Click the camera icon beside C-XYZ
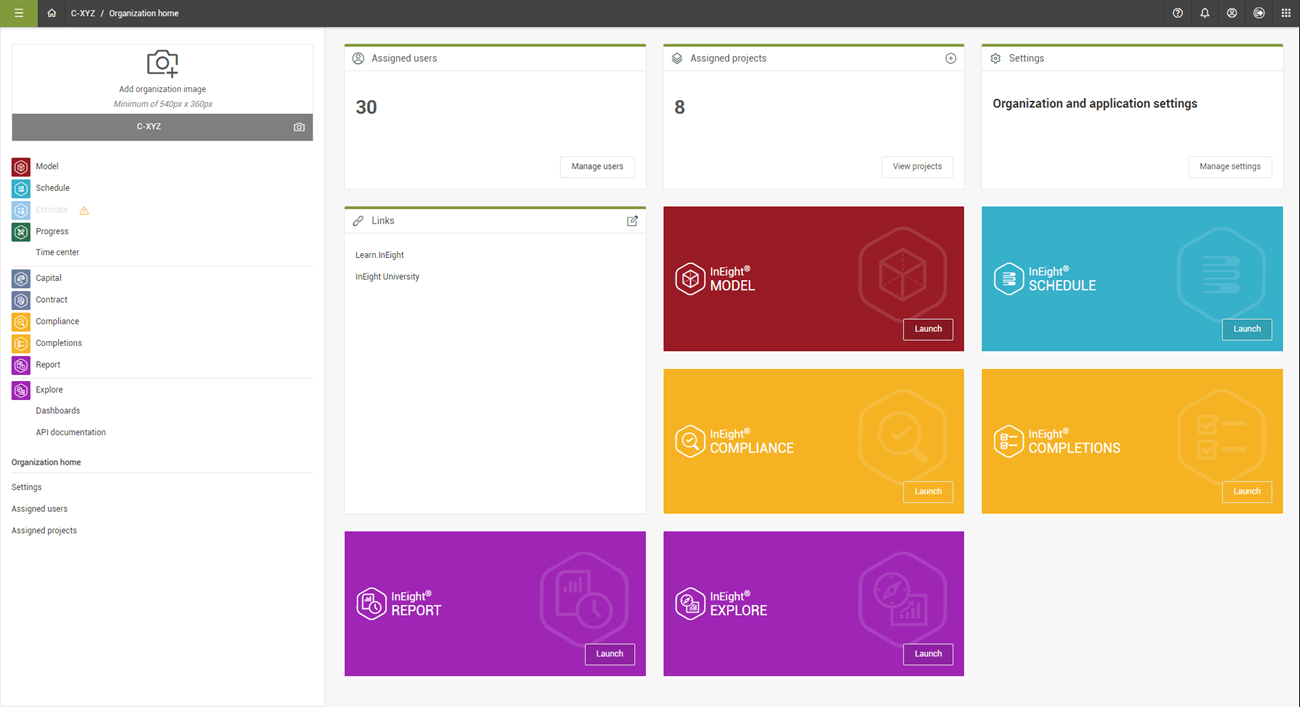1300x707 pixels. (x=299, y=127)
